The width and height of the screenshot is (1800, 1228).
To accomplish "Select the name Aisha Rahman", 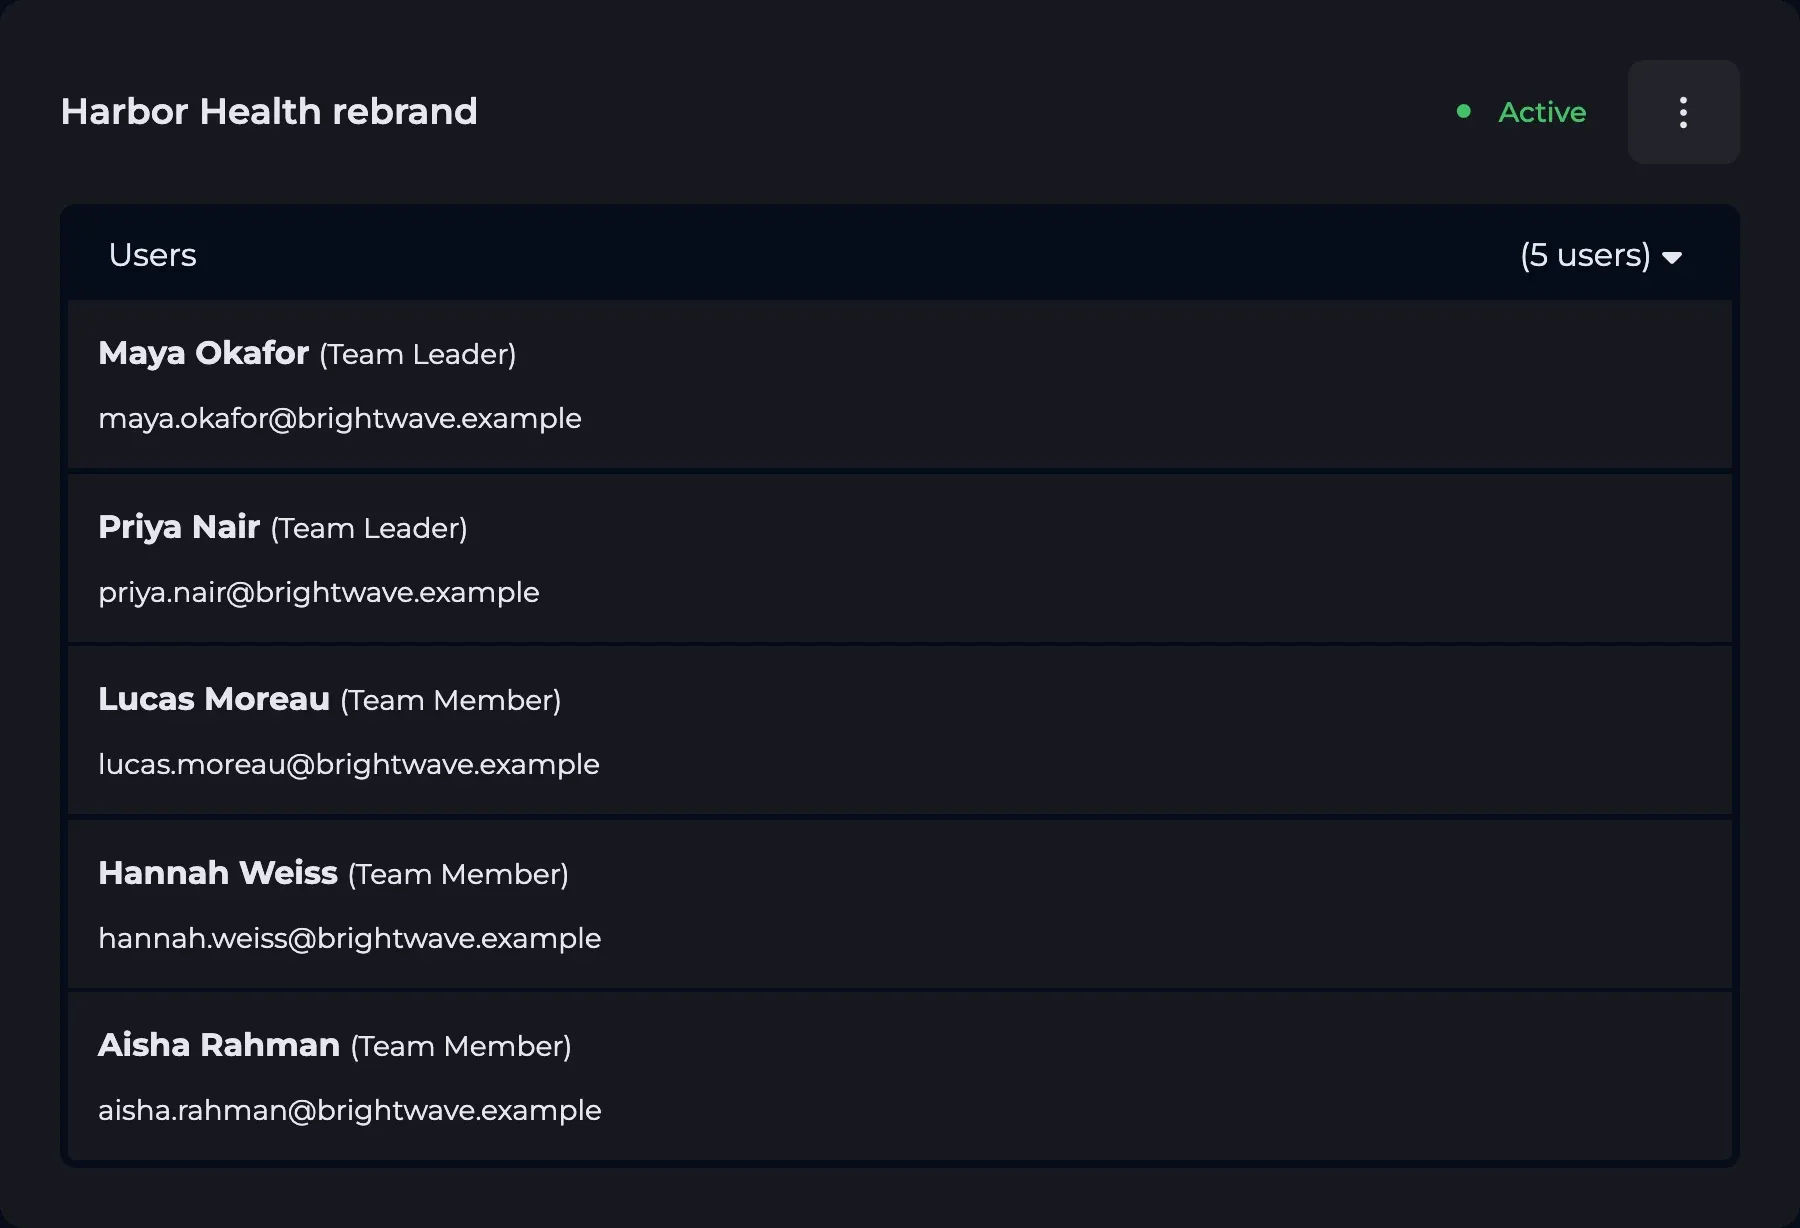I will pos(219,1045).
